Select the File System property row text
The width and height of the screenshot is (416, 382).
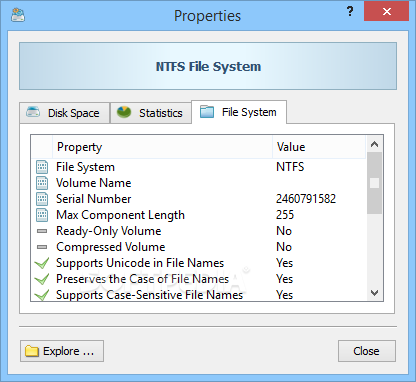click(85, 167)
